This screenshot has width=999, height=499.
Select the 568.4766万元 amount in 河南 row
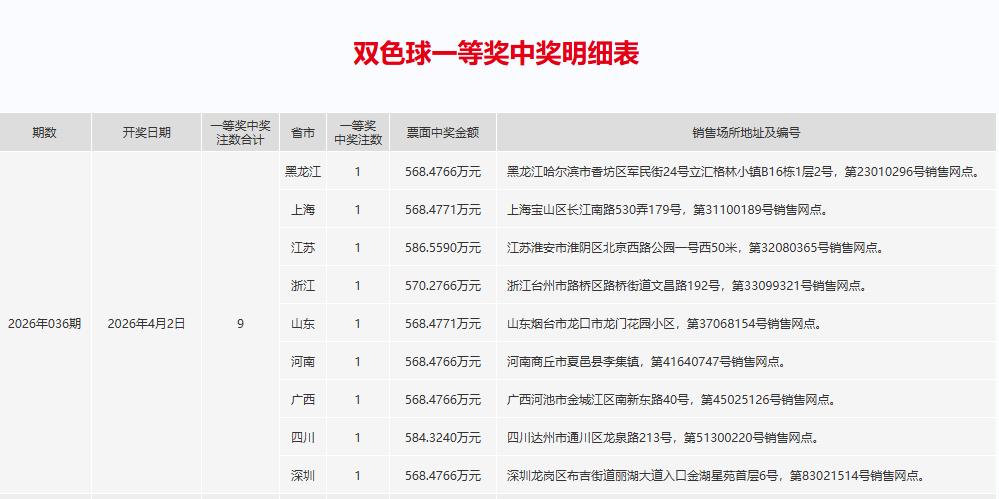point(443,362)
